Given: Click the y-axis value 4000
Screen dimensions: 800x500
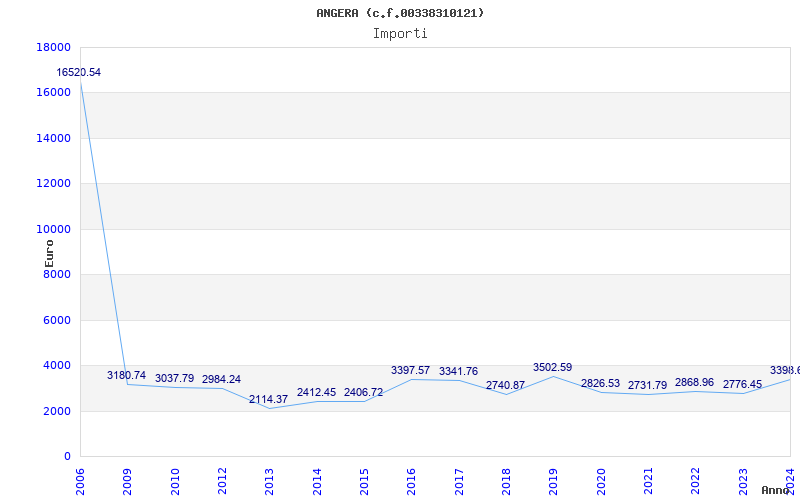Looking at the screenshot, I should (57, 366).
